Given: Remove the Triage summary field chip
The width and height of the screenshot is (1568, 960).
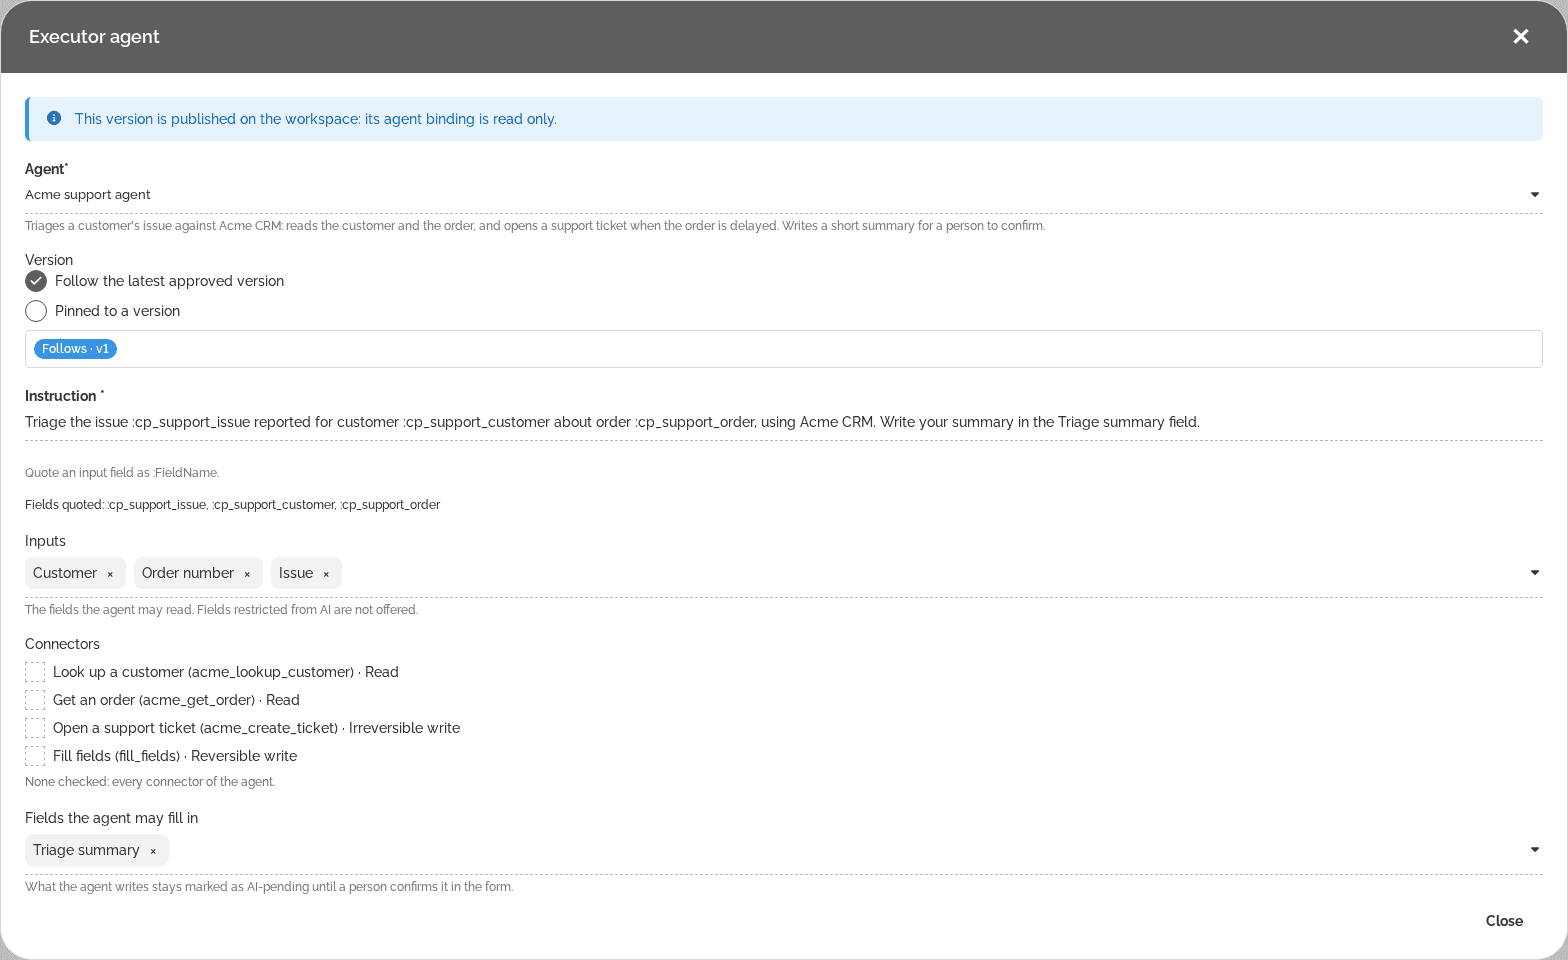Looking at the screenshot, I should 153,851.
